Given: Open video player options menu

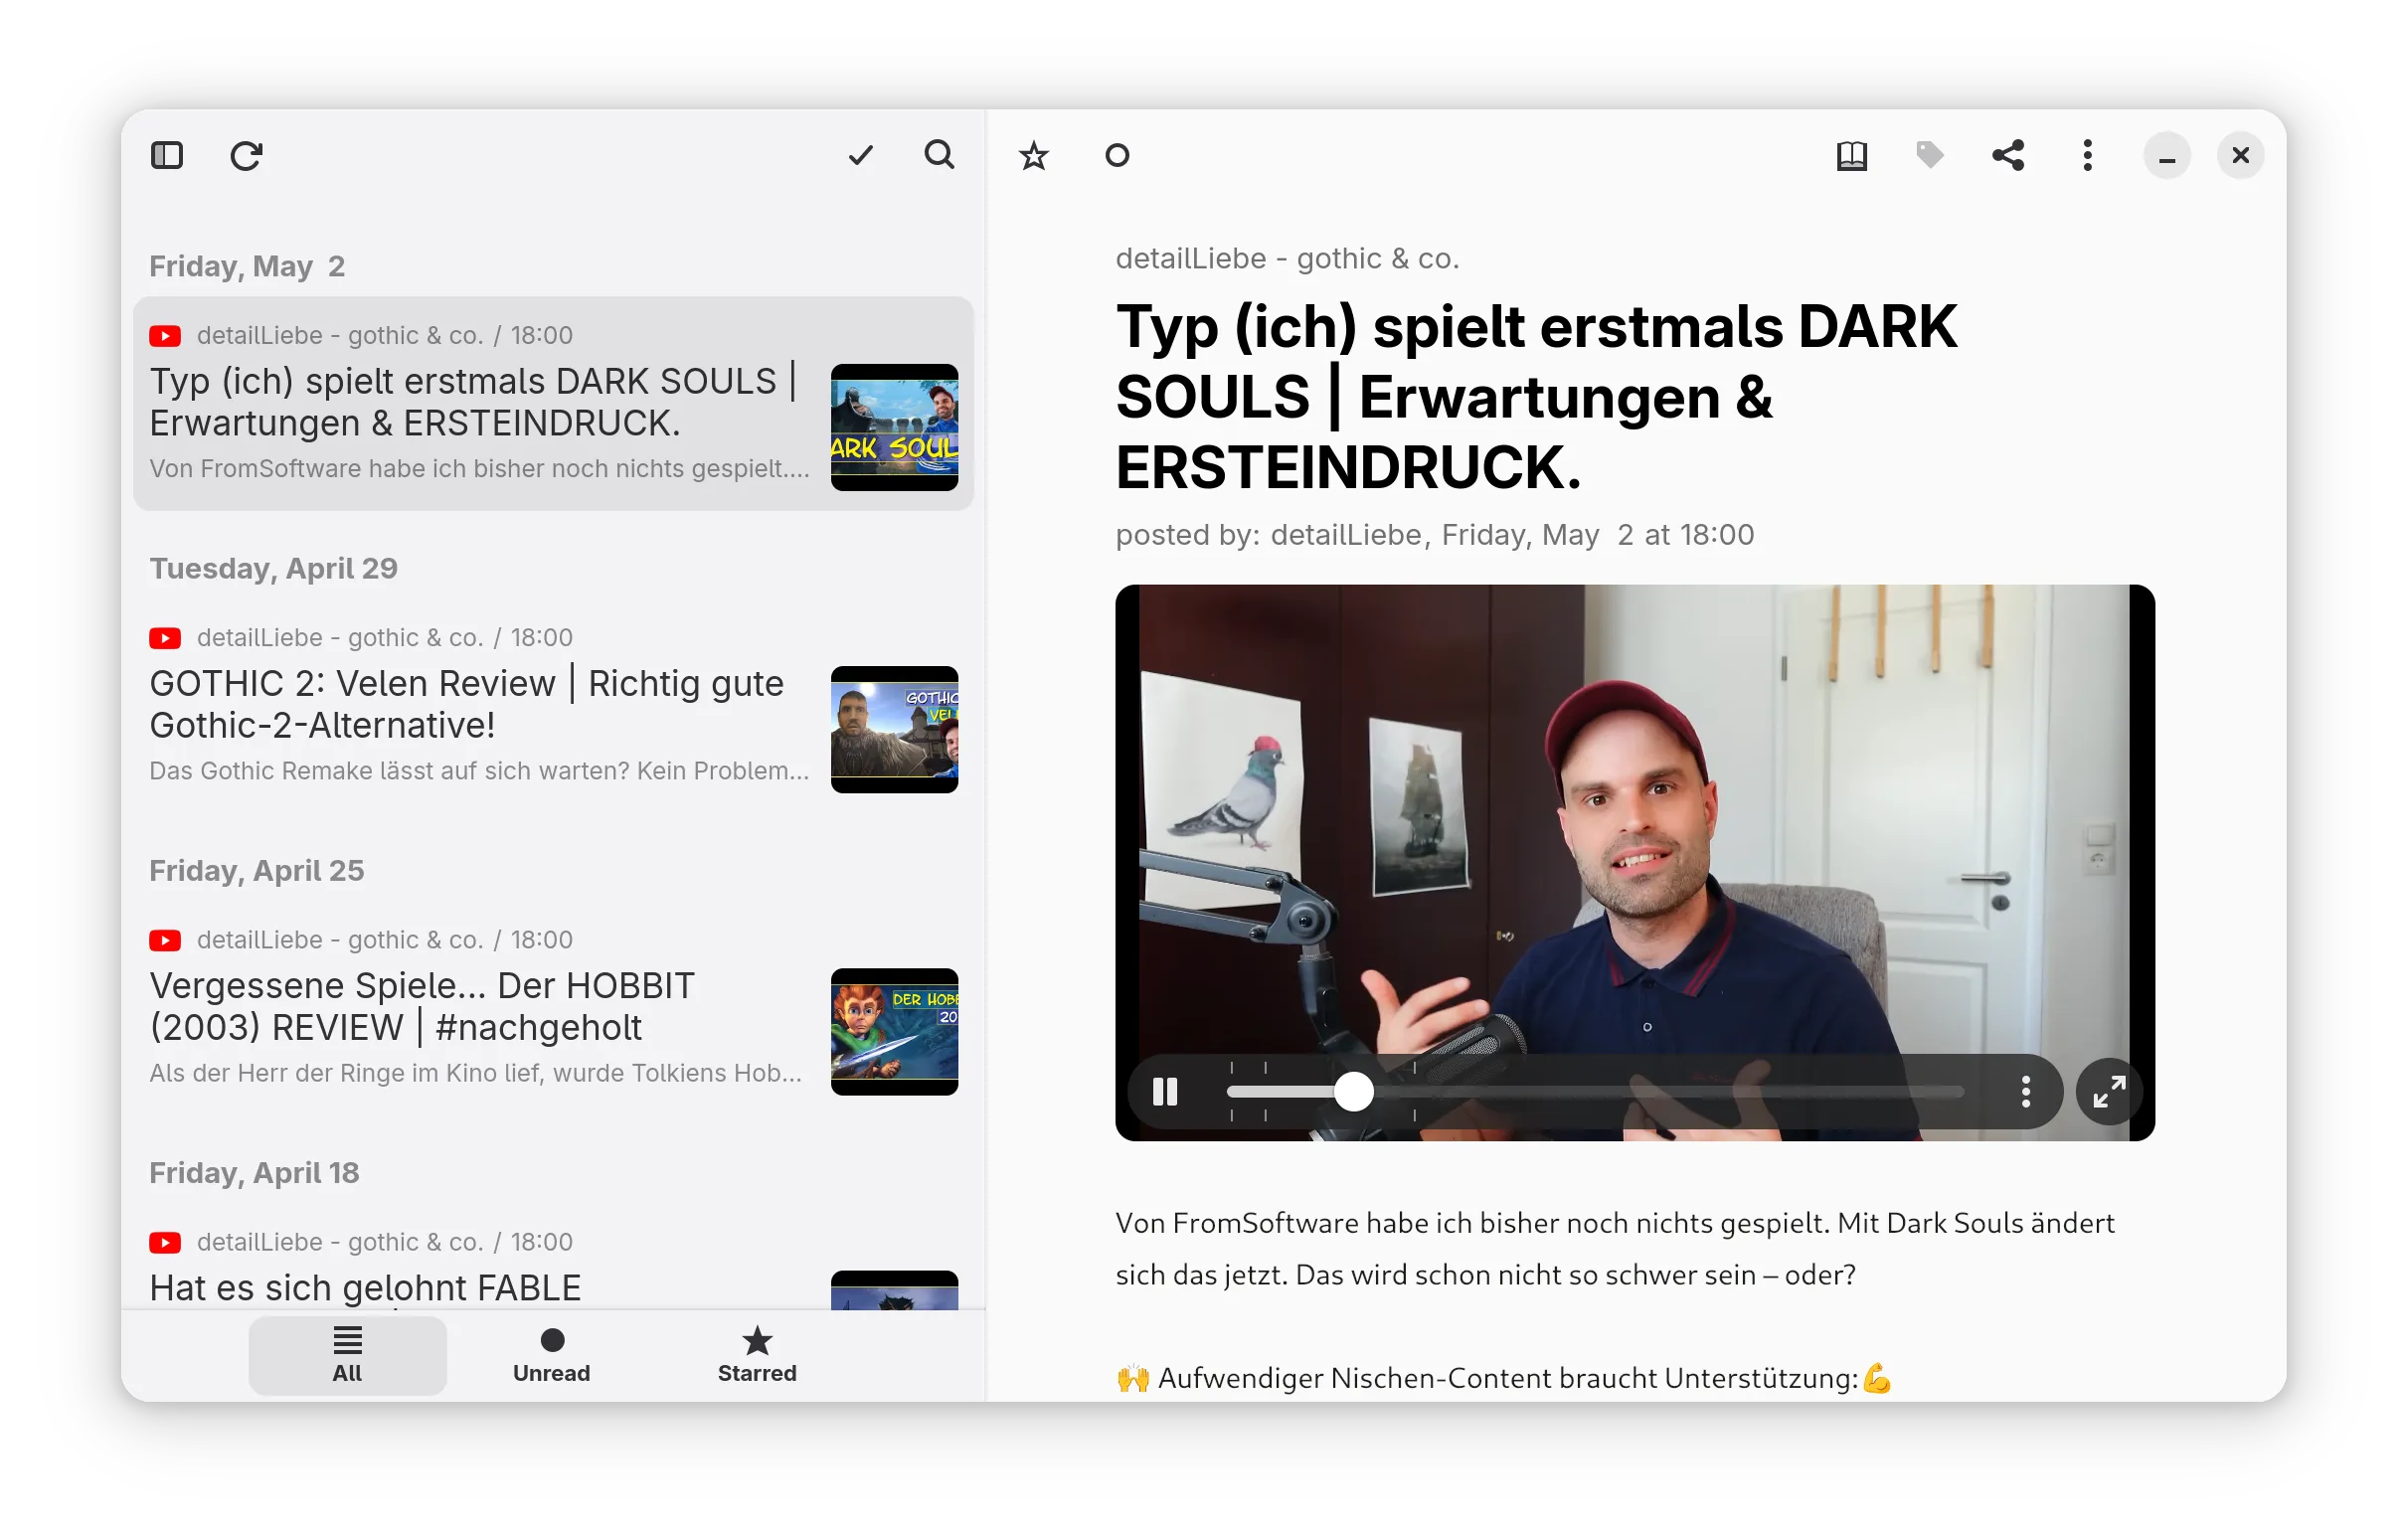Looking at the screenshot, I should (2026, 1092).
